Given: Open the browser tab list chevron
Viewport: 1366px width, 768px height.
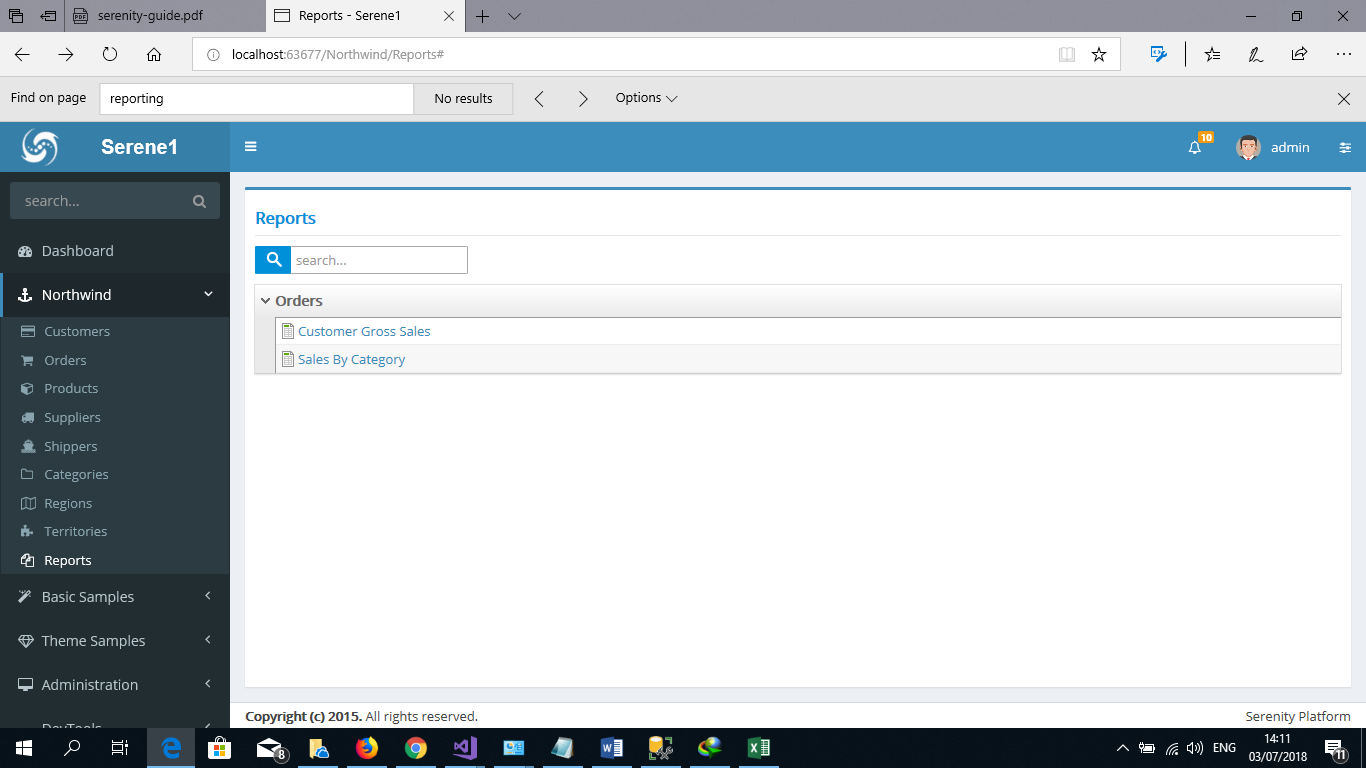Looking at the screenshot, I should pyautogui.click(x=514, y=16).
